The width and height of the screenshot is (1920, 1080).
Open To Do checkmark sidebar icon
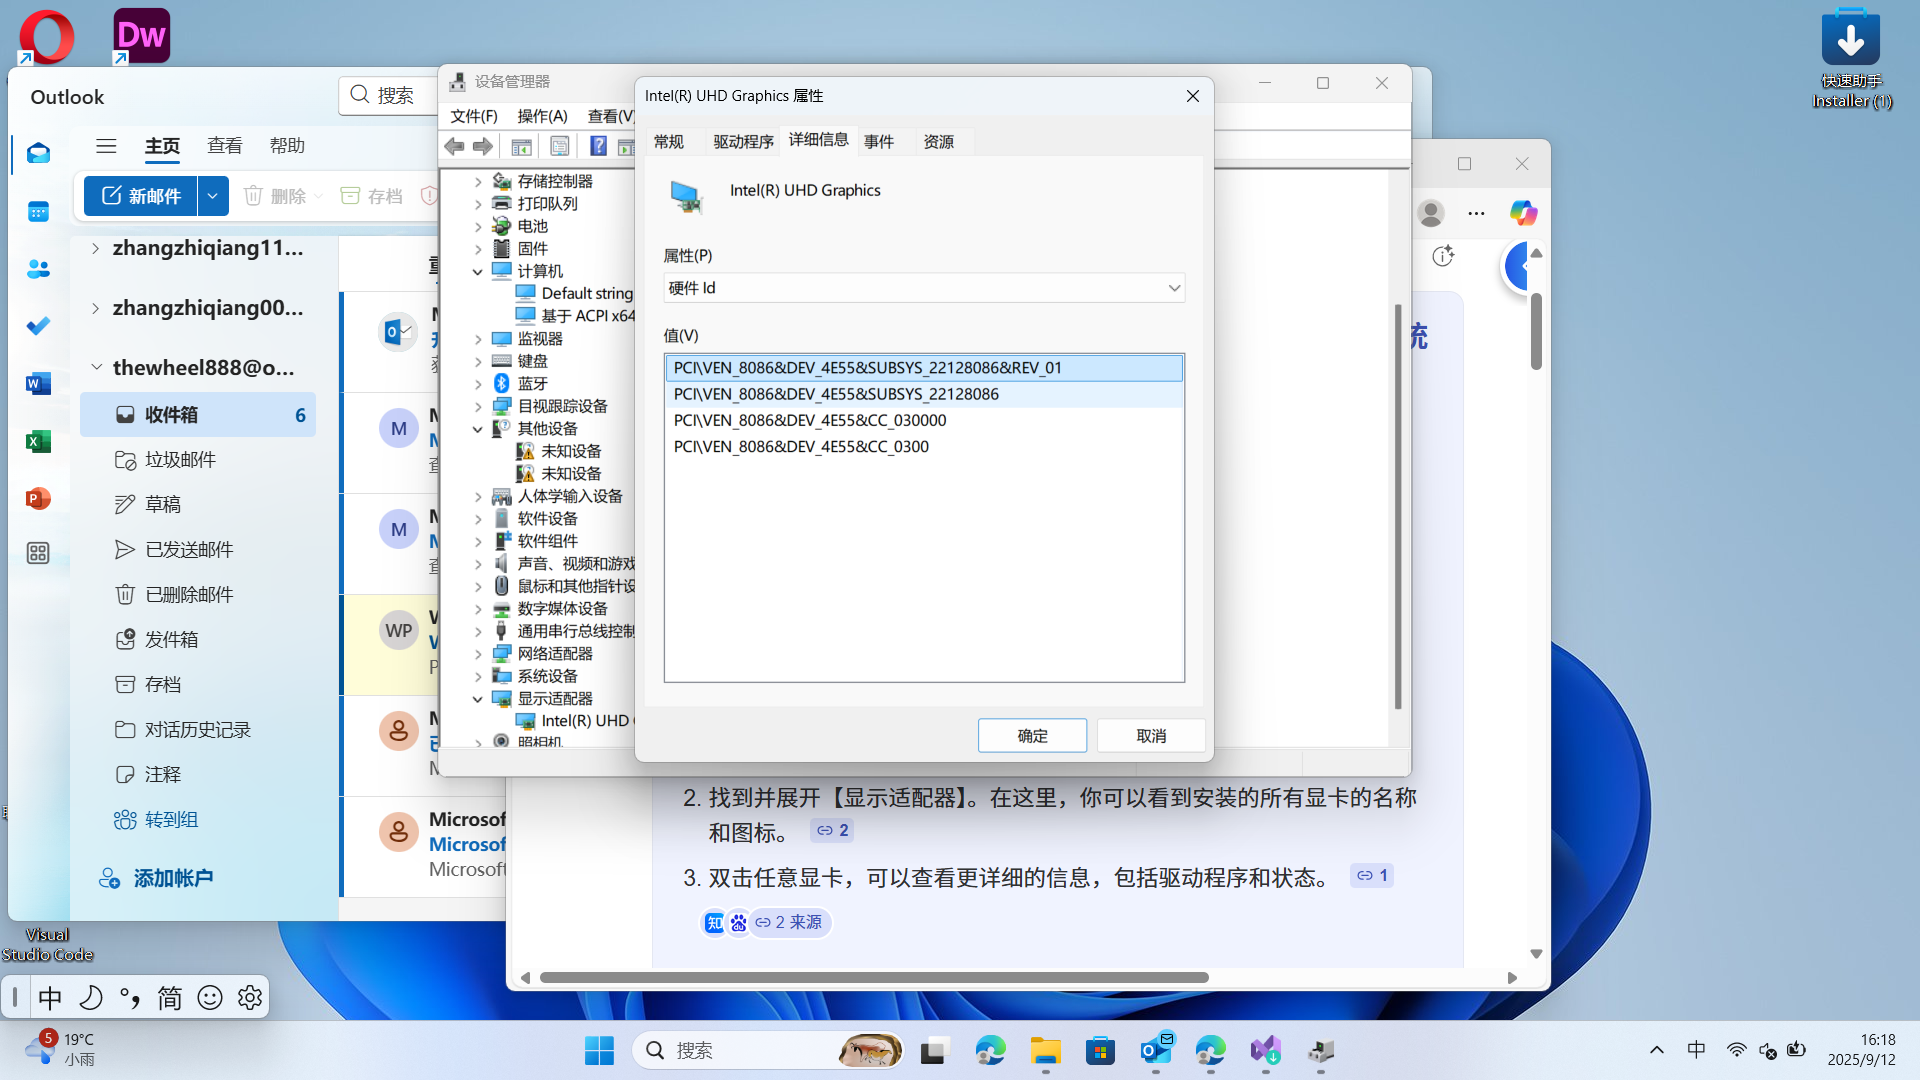[x=38, y=326]
